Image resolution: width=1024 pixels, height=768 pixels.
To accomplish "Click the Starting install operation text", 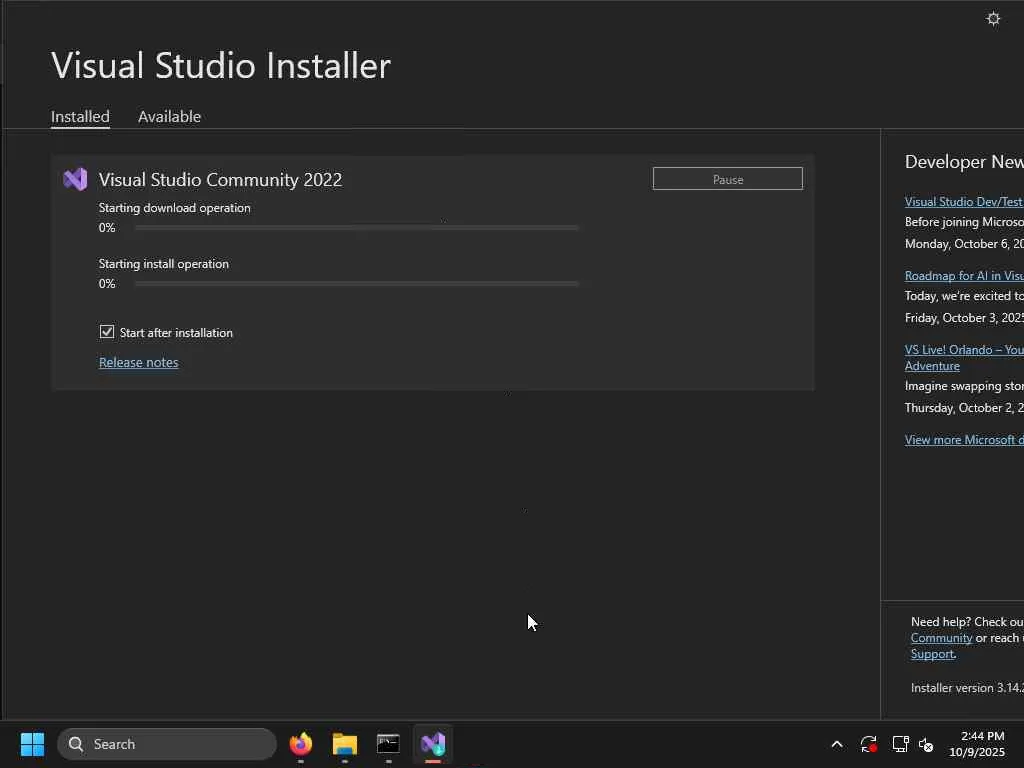I will [163, 264].
